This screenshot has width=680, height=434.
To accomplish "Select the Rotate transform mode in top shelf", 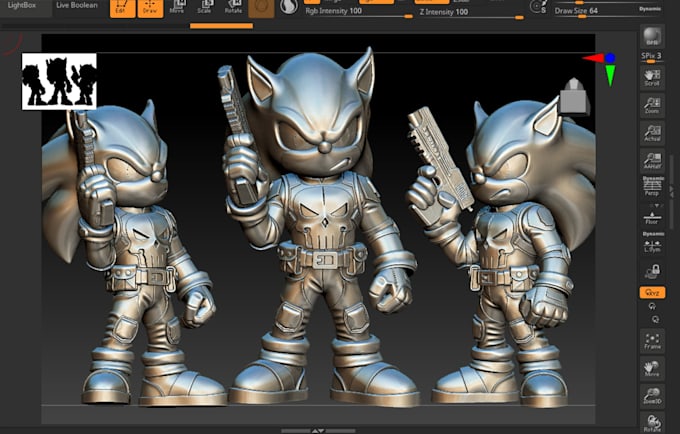I will click(x=233, y=7).
